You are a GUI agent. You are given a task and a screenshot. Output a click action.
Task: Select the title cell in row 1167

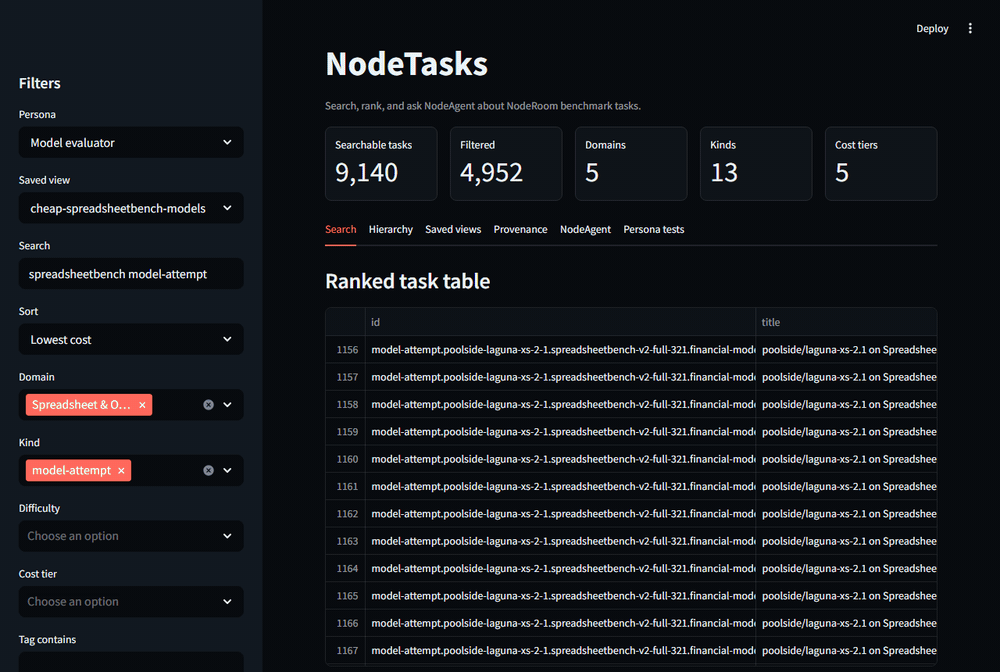846,651
